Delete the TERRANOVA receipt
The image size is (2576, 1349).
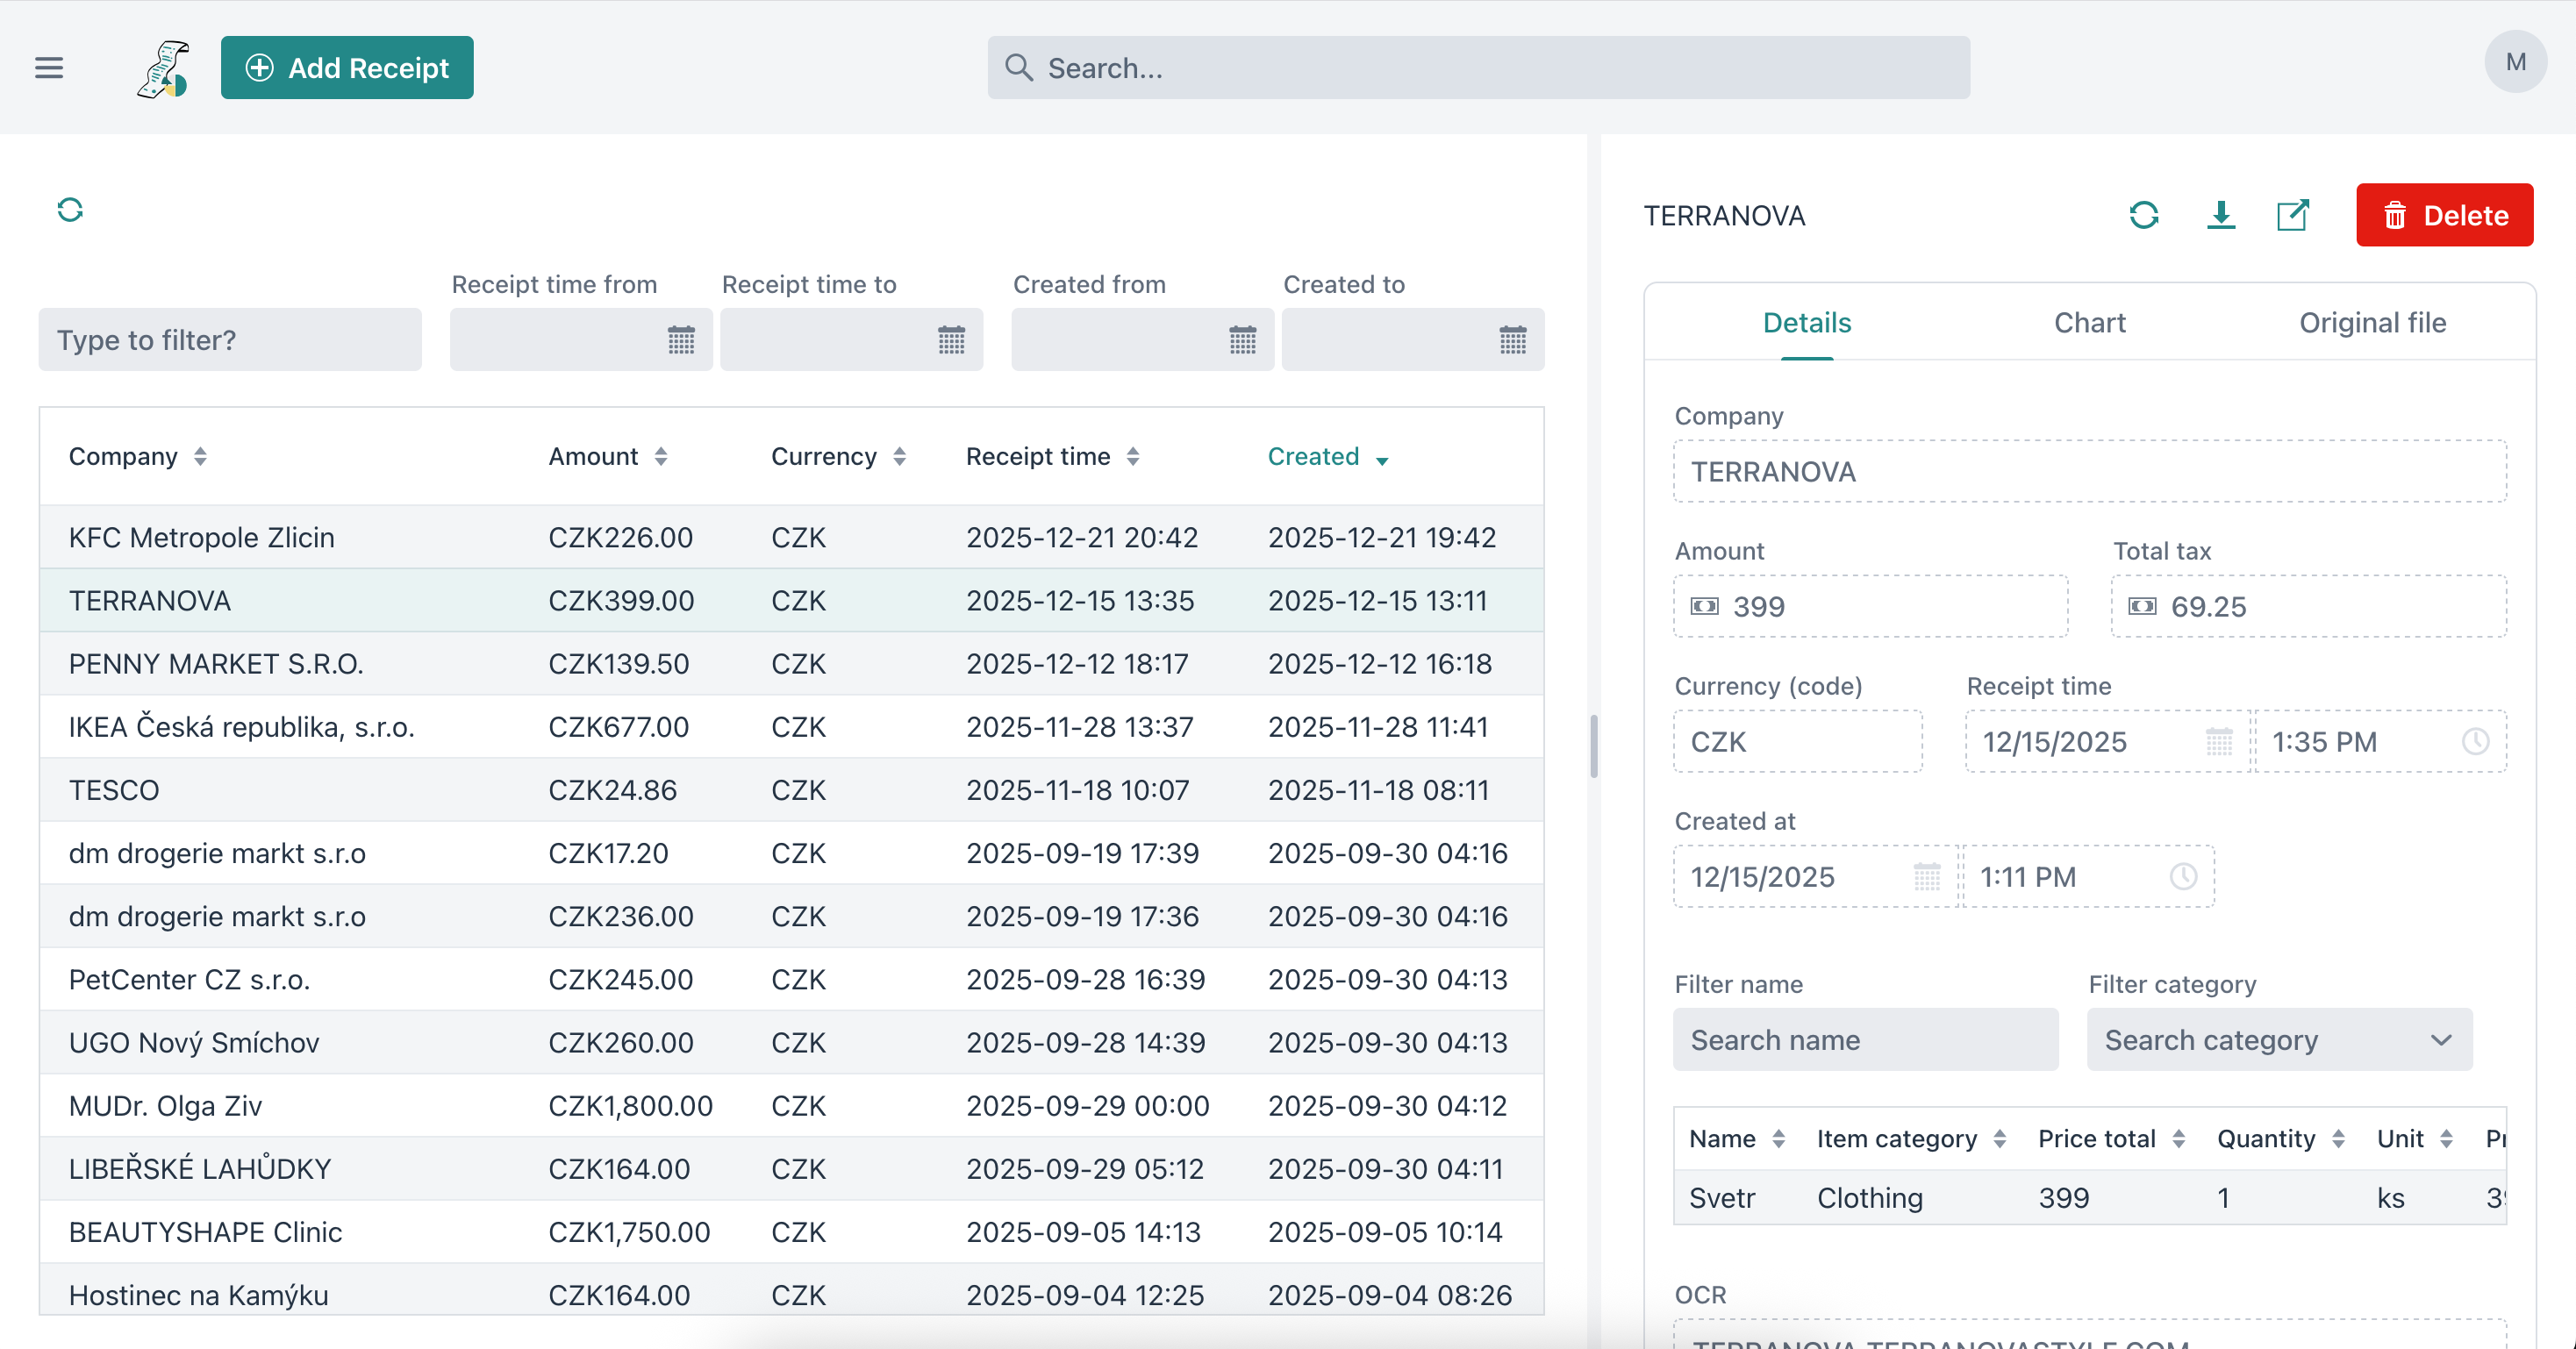click(2444, 215)
